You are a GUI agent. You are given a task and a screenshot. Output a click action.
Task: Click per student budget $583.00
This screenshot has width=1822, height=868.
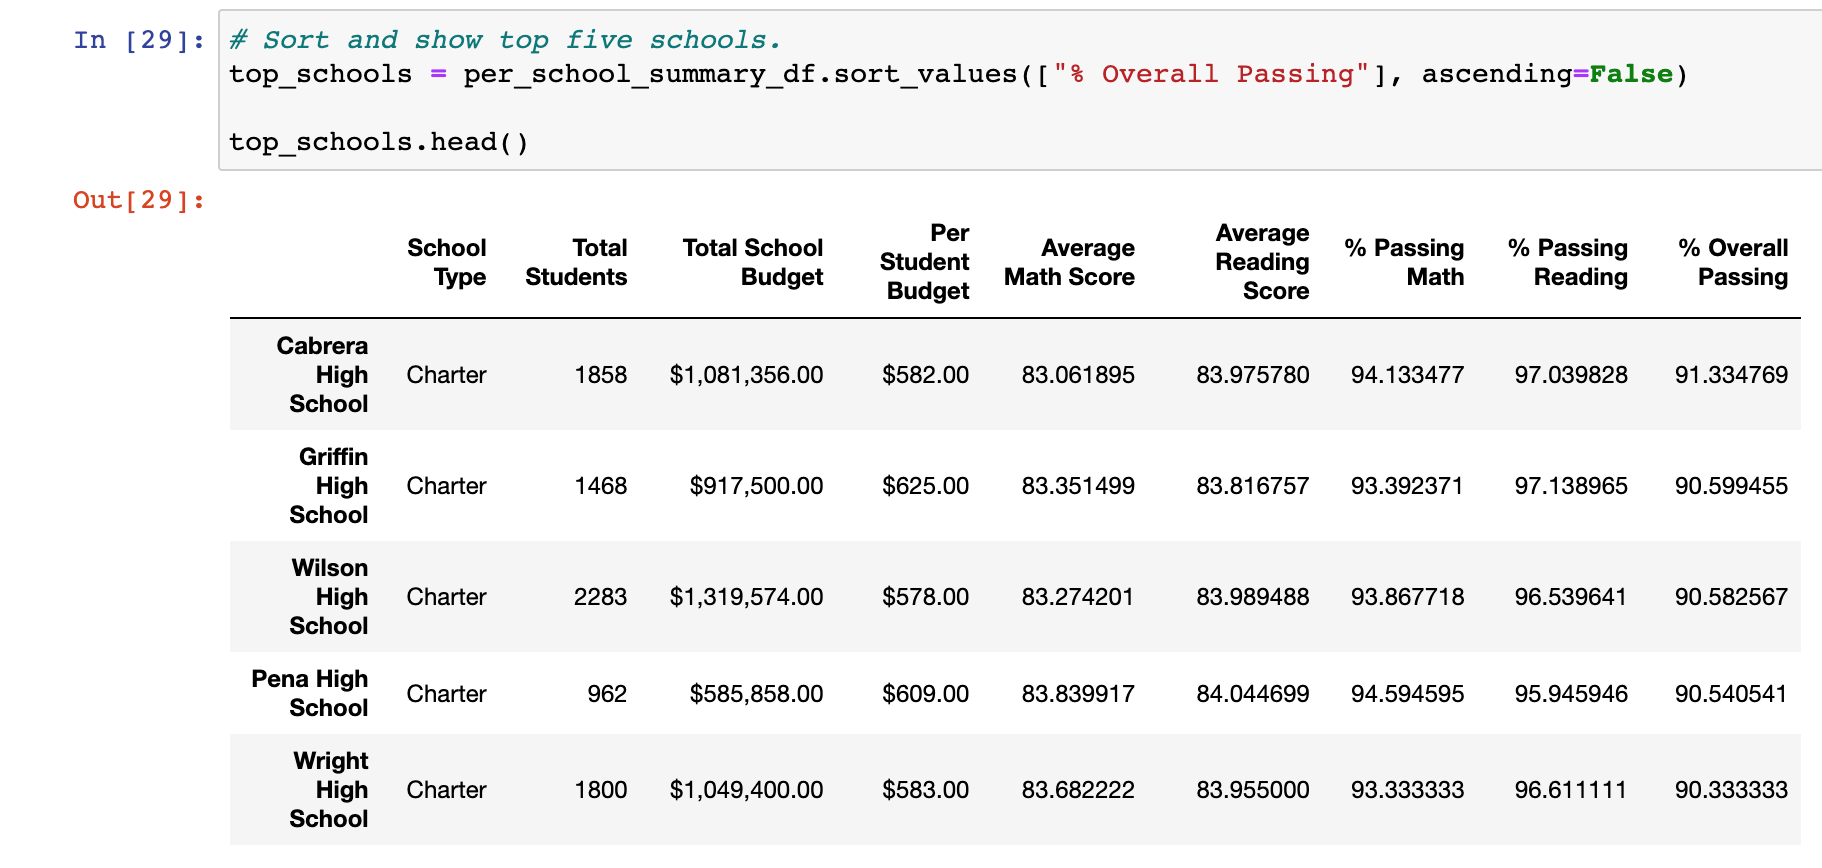pos(925,790)
